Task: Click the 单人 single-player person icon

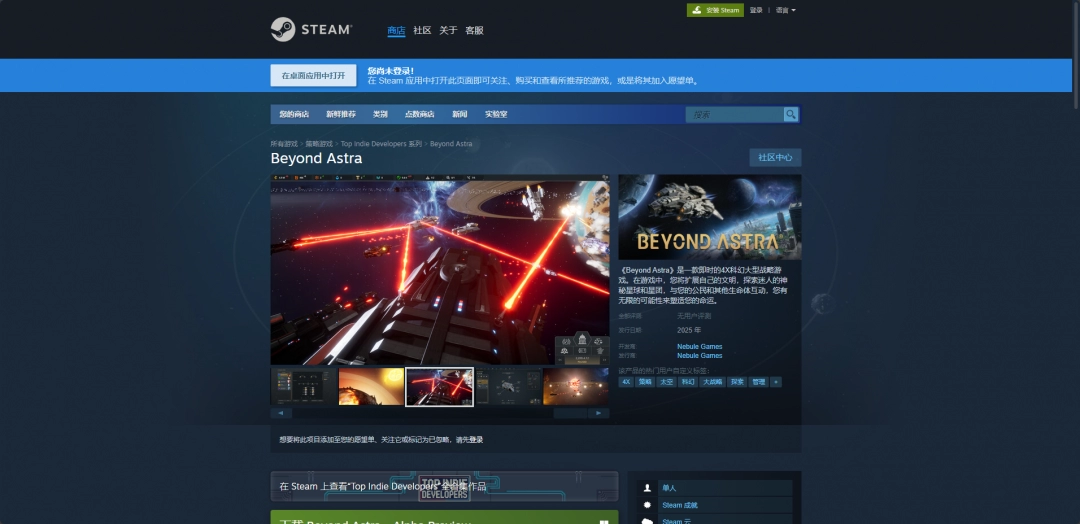Action: tap(647, 488)
